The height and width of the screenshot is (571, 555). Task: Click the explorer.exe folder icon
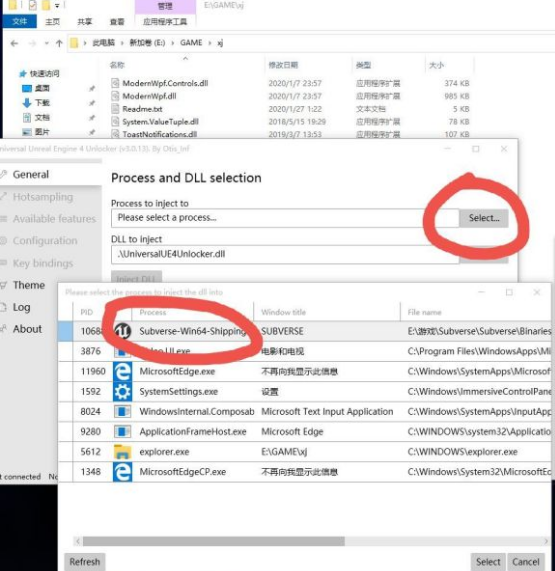click(123, 452)
